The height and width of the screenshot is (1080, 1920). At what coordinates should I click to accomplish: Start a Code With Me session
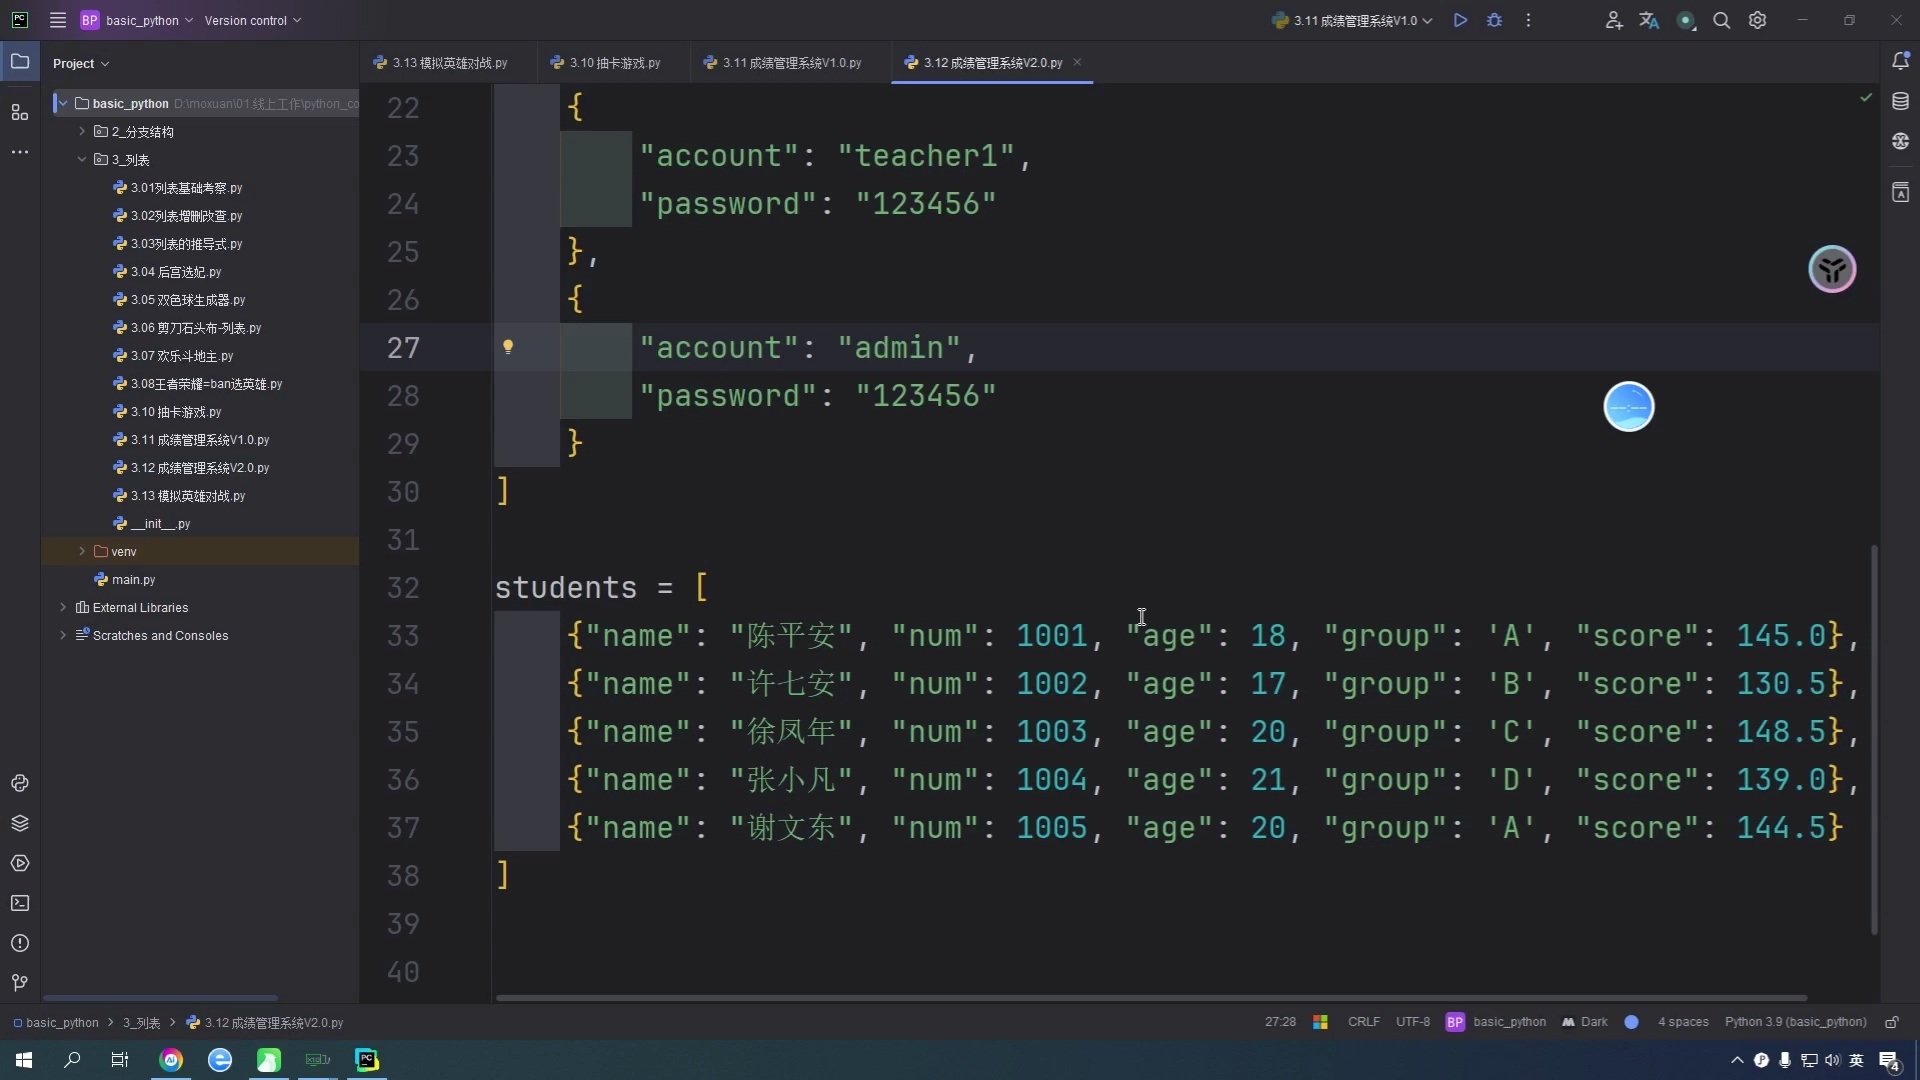[1614, 20]
